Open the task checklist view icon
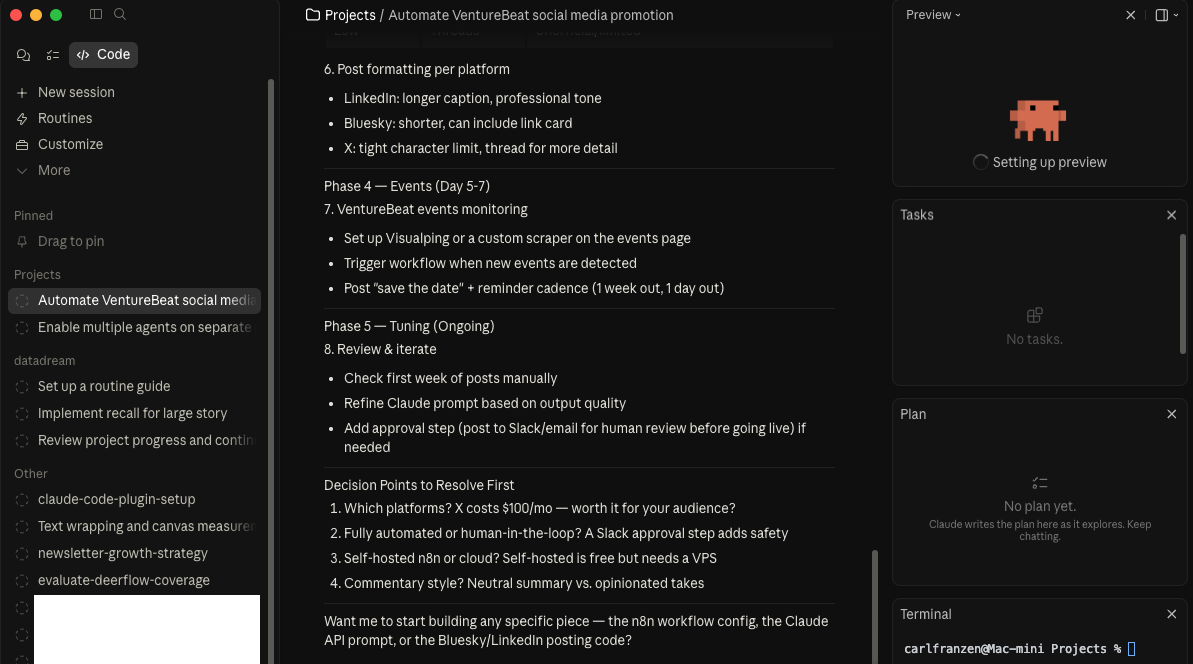This screenshot has width=1193, height=664. coord(53,55)
